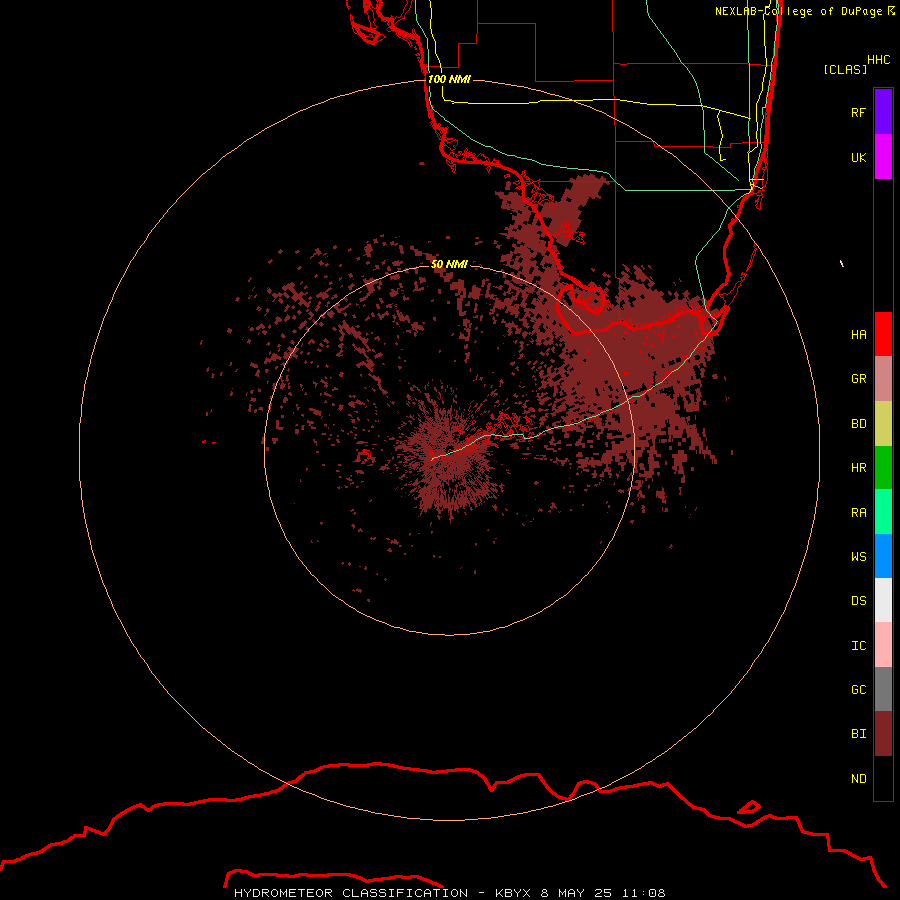Click the [CLAS] units label
This screenshot has width=900, height=900.
[845, 69]
